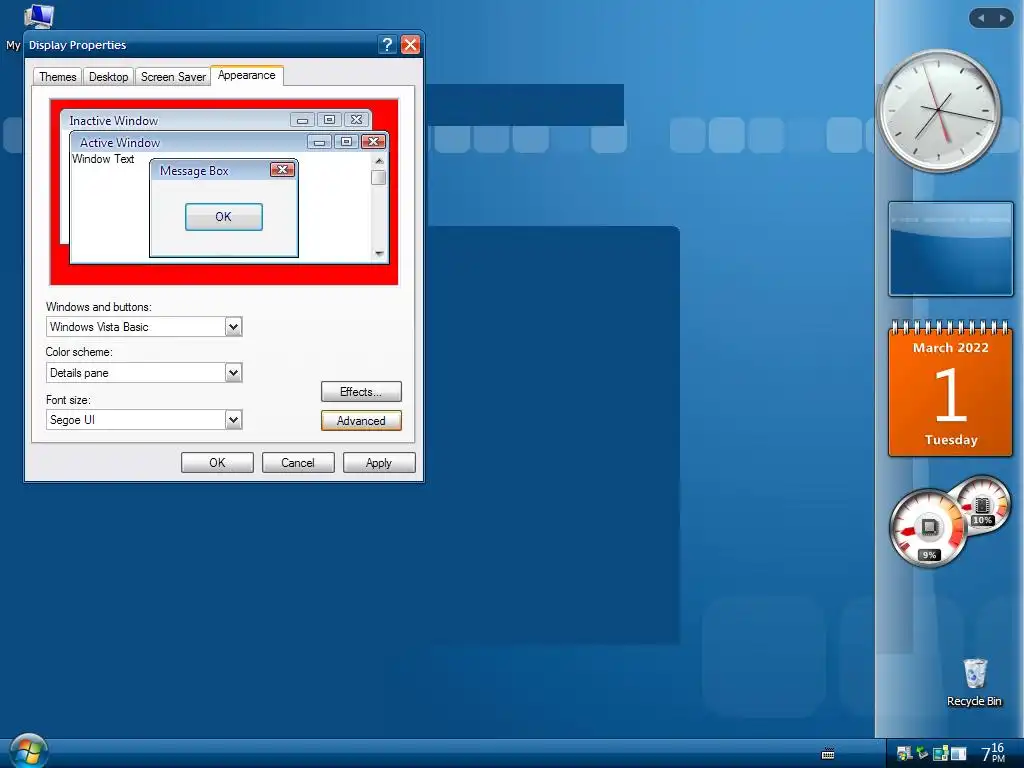
Task: Click the CPU meter gauge showing 9%
Action: coord(928,528)
